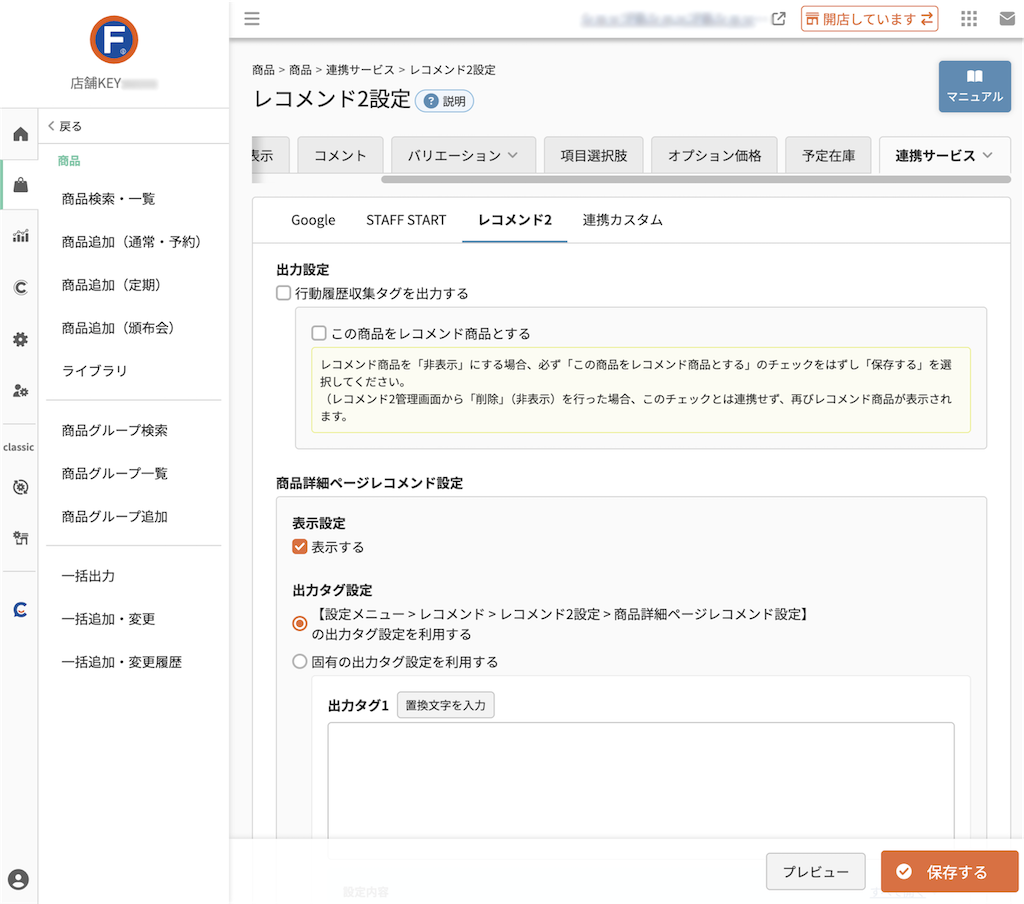Go back via 戻る chevron
The width and height of the screenshot is (1024, 904).
65,126
